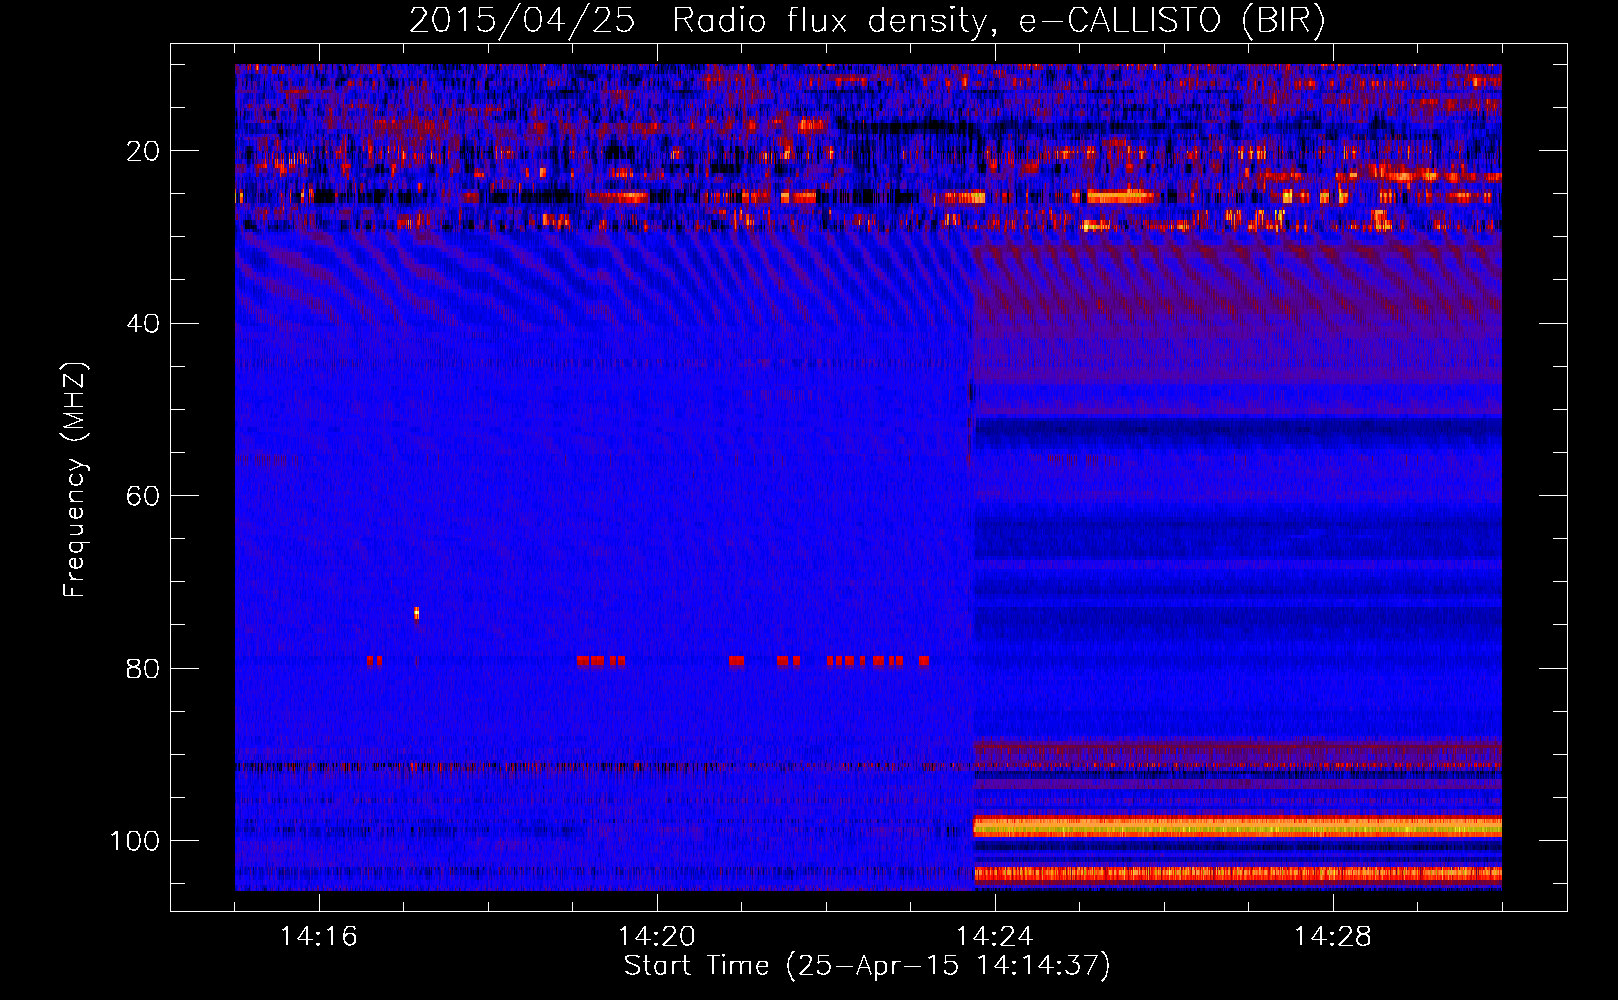Select the "Frequency (MHZ)" y-axis label
The width and height of the screenshot is (1618, 1000).
pyautogui.click(x=75, y=479)
